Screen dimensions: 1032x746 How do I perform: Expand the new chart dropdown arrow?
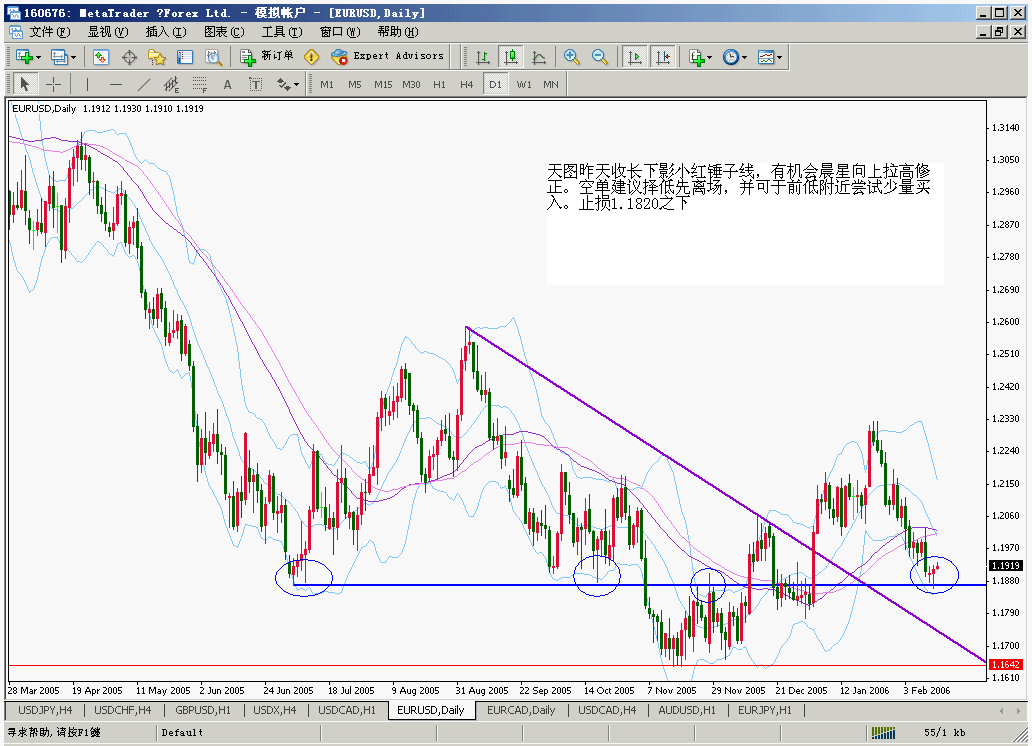(x=38, y=58)
